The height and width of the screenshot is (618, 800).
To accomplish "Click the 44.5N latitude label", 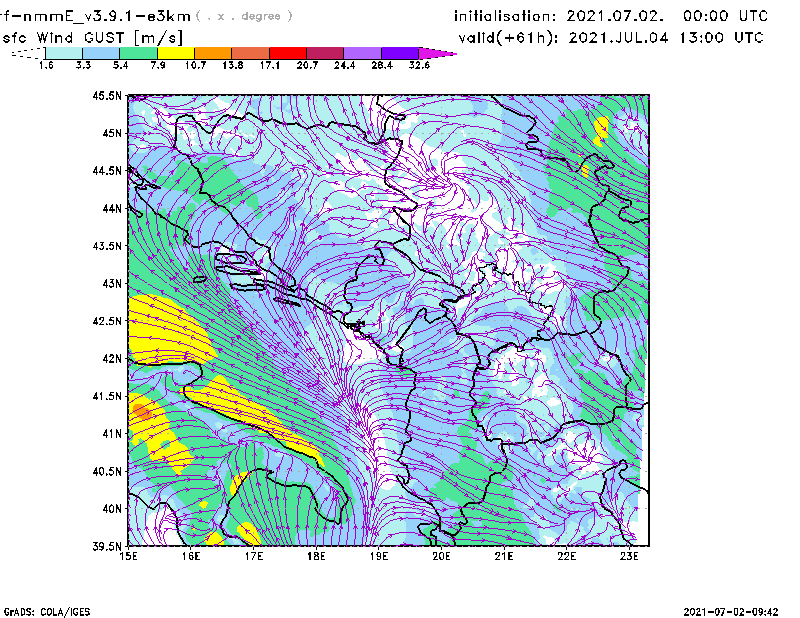I will [107, 170].
